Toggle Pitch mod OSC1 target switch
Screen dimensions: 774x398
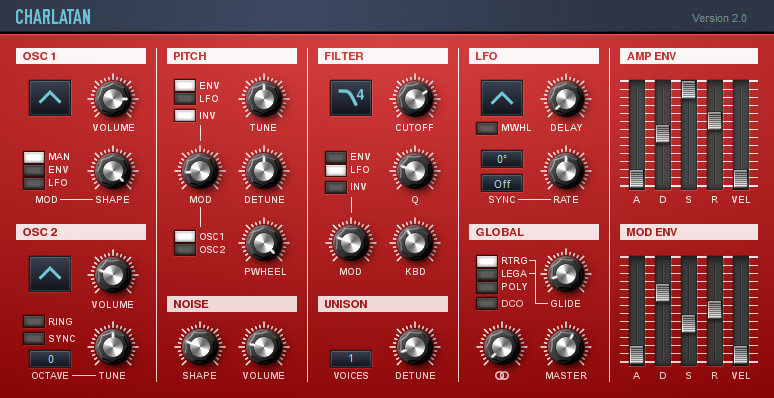[185, 237]
